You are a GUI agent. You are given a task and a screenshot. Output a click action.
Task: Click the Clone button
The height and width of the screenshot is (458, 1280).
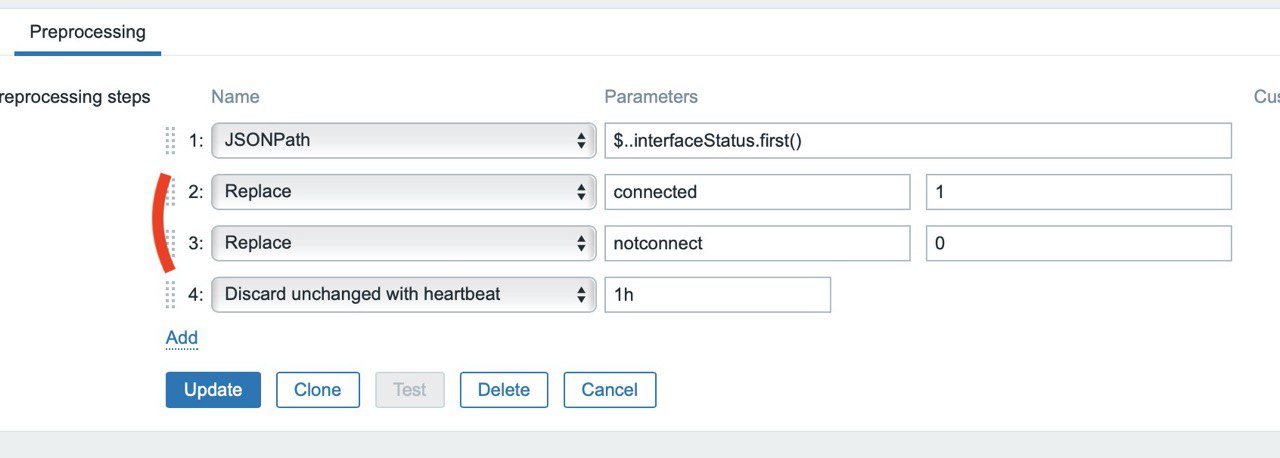[317, 390]
